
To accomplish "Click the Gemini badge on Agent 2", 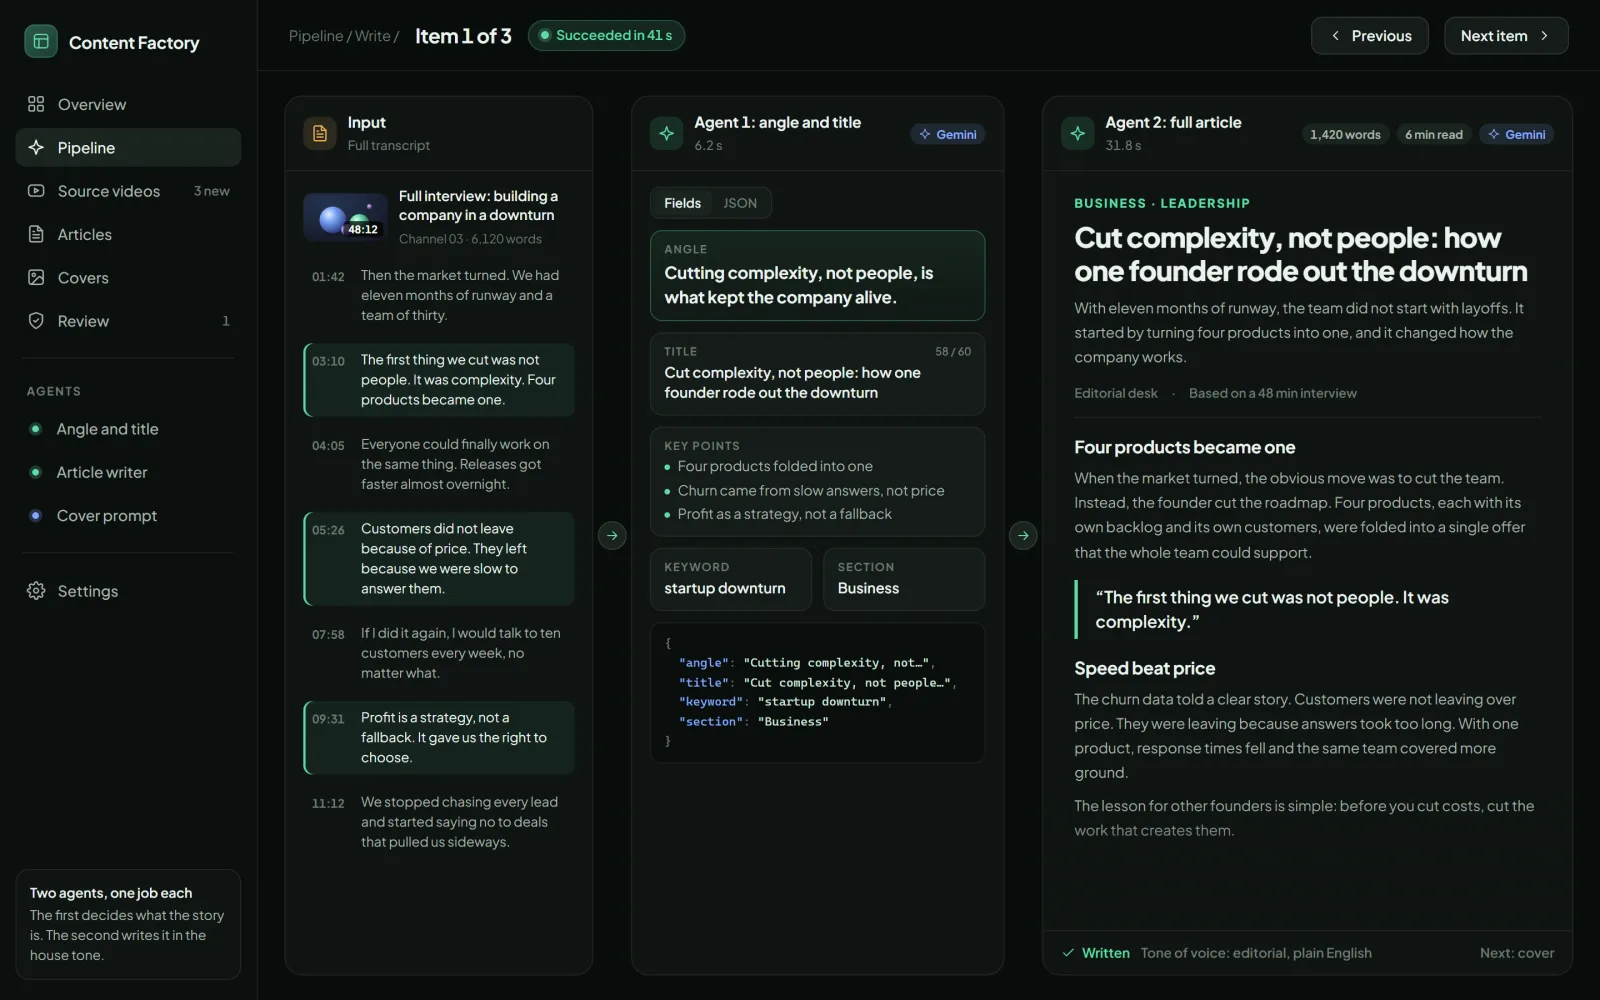I will click(1517, 134).
